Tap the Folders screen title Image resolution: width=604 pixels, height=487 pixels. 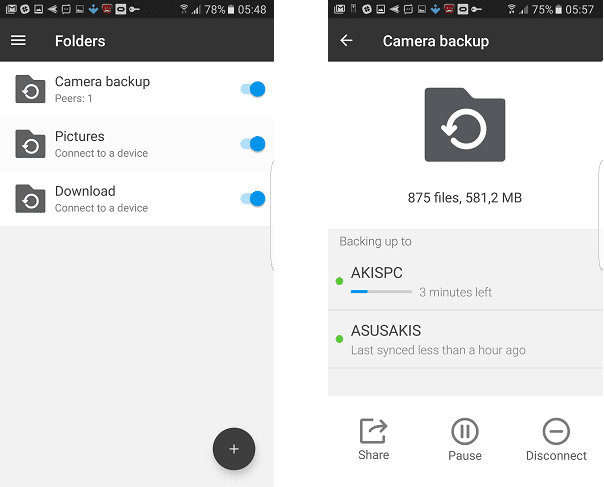pos(80,41)
